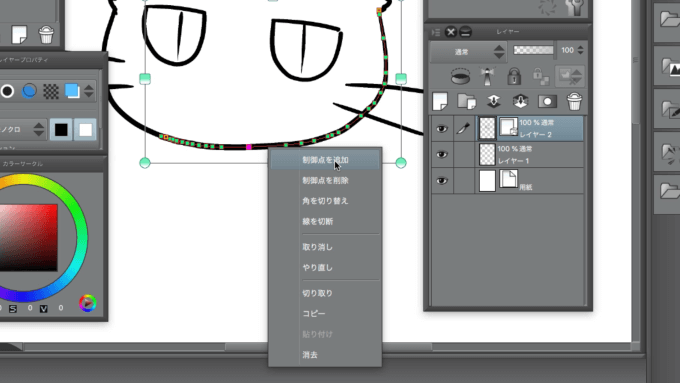Hide レイヤー 1 with its eye icon

442,155
